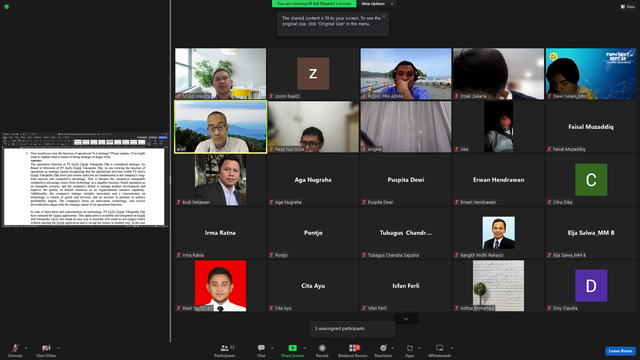The width and height of the screenshot is (640, 360).
Task: Select Dewi Yuliani_MM's video tile
Action: point(591,74)
